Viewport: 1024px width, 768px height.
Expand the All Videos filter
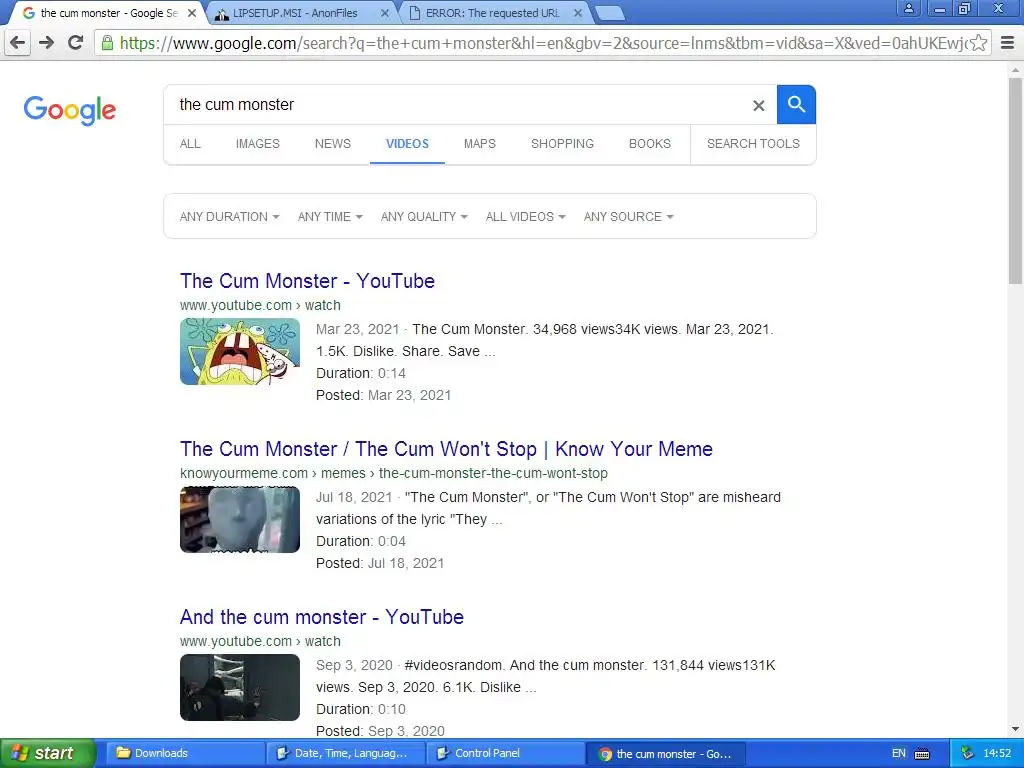525,217
